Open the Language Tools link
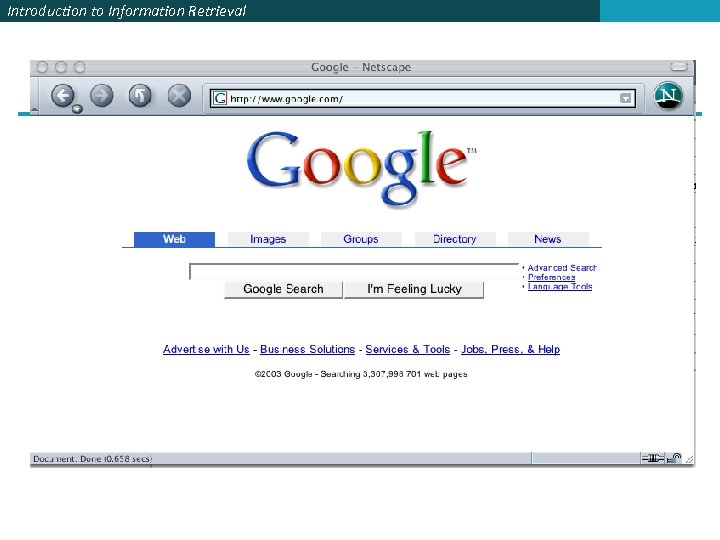The width and height of the screenshot is (720, 540). point(560,287)
